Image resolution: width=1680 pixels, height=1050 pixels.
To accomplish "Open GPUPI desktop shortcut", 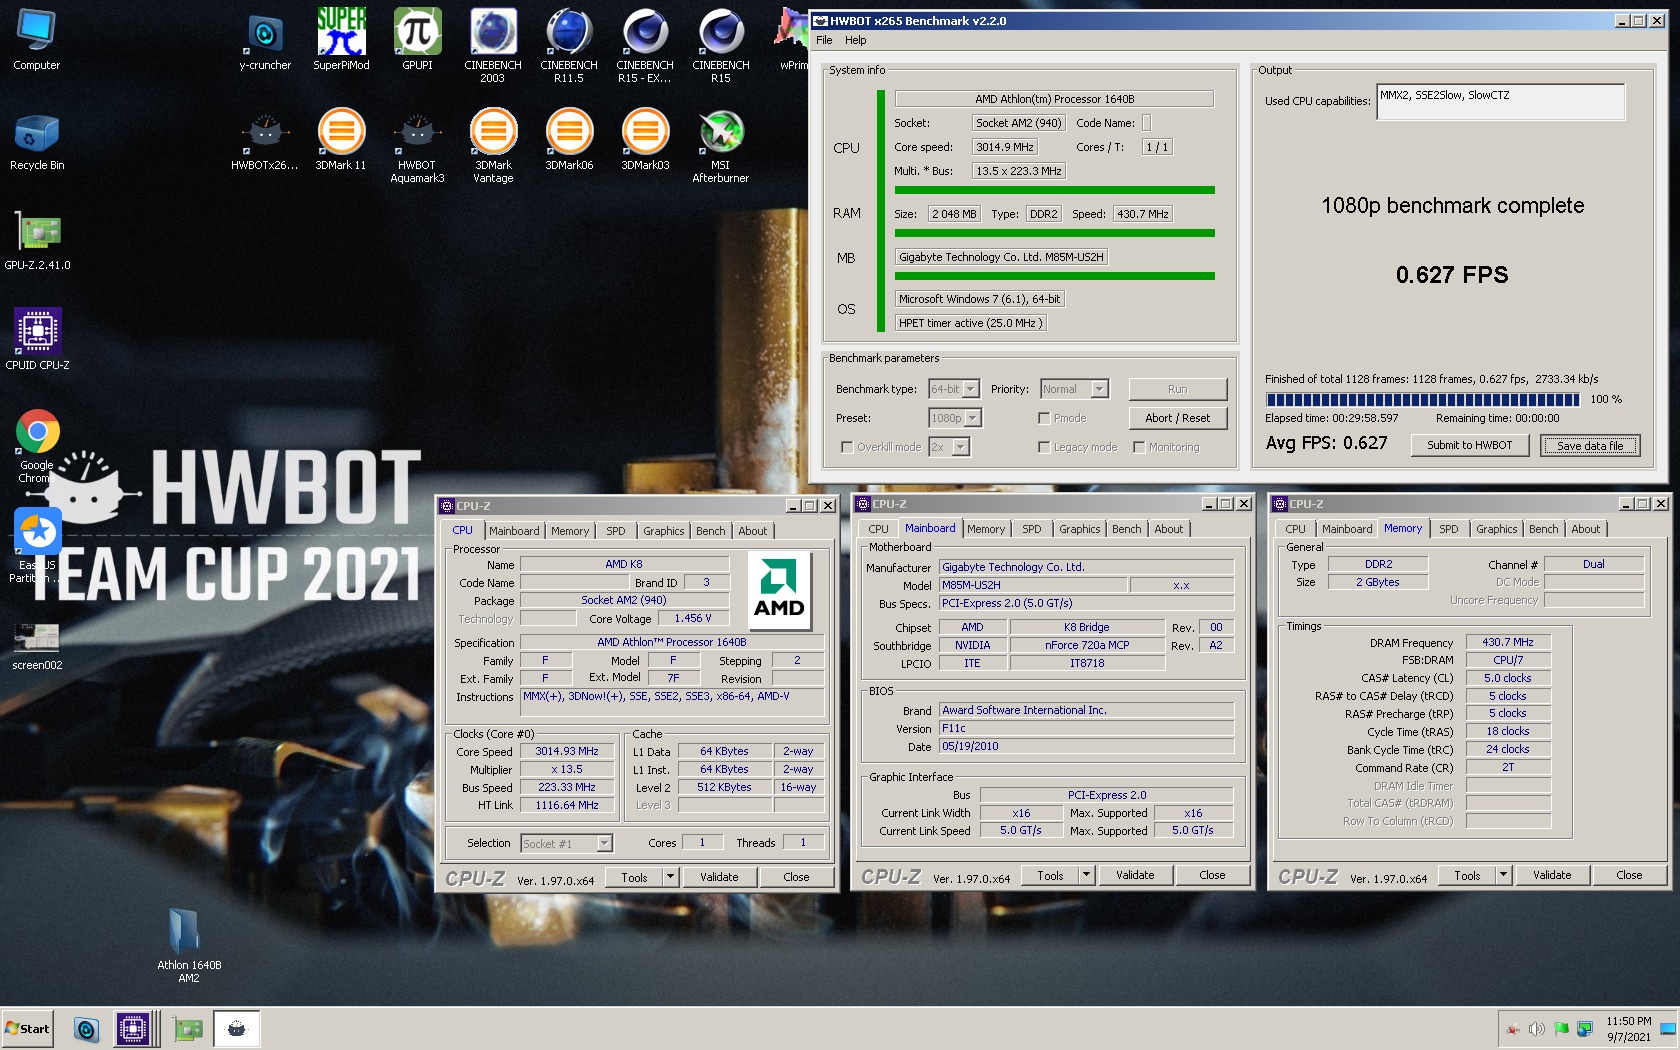I will point(417,40).
